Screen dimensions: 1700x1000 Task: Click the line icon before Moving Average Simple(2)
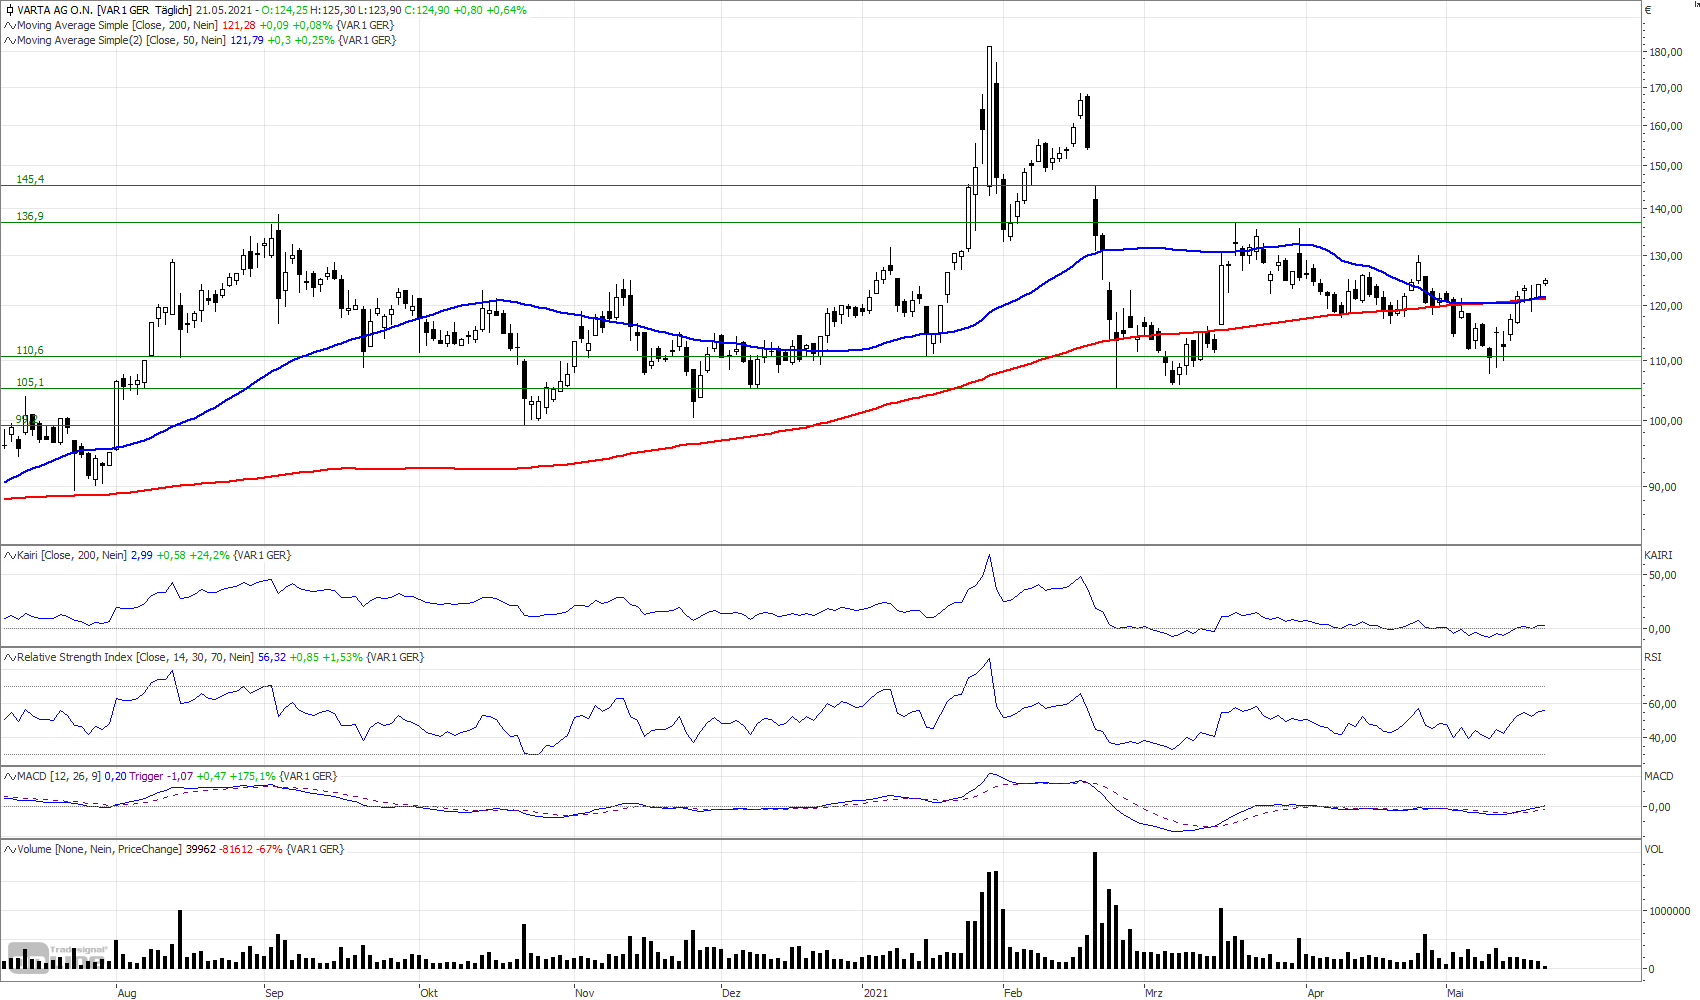[10, 40]
